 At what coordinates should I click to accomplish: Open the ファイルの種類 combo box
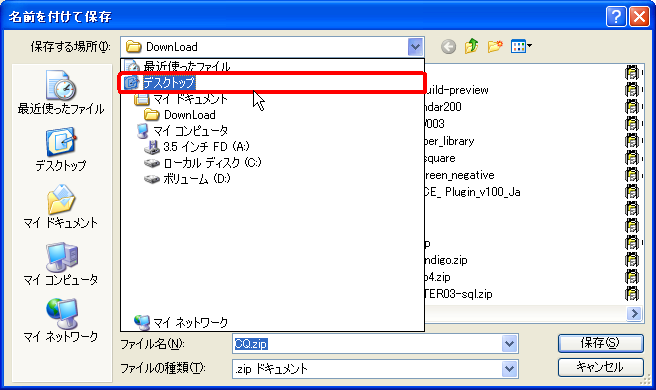pyautogui.click(x=375, y=369)
